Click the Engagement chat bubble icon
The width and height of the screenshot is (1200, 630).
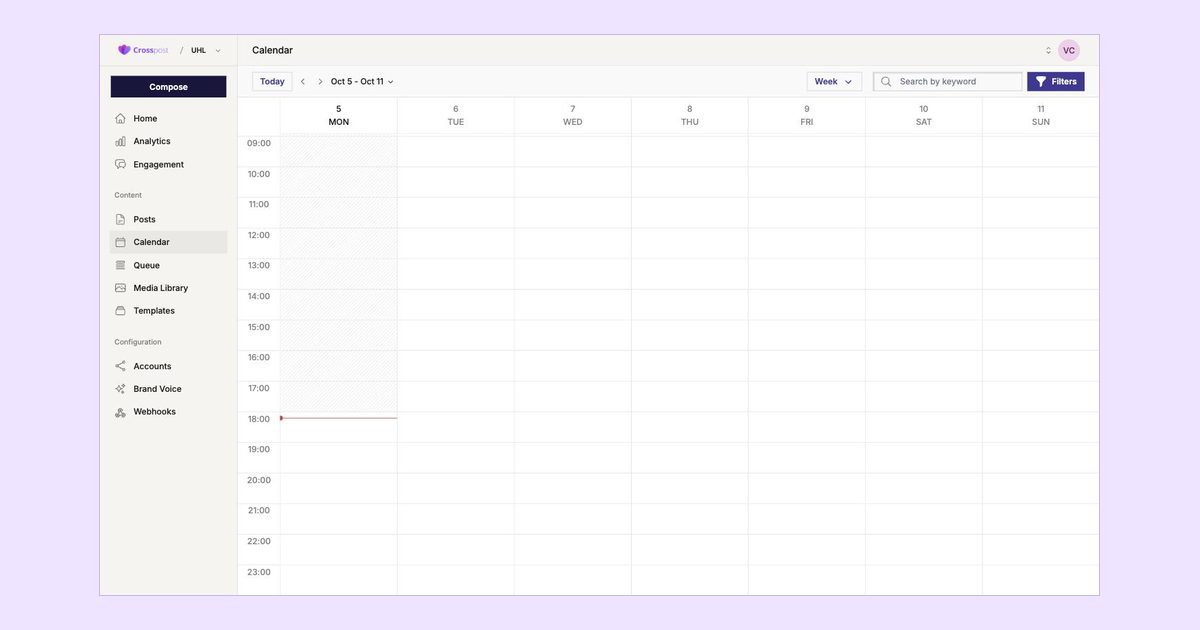point(120,164)
